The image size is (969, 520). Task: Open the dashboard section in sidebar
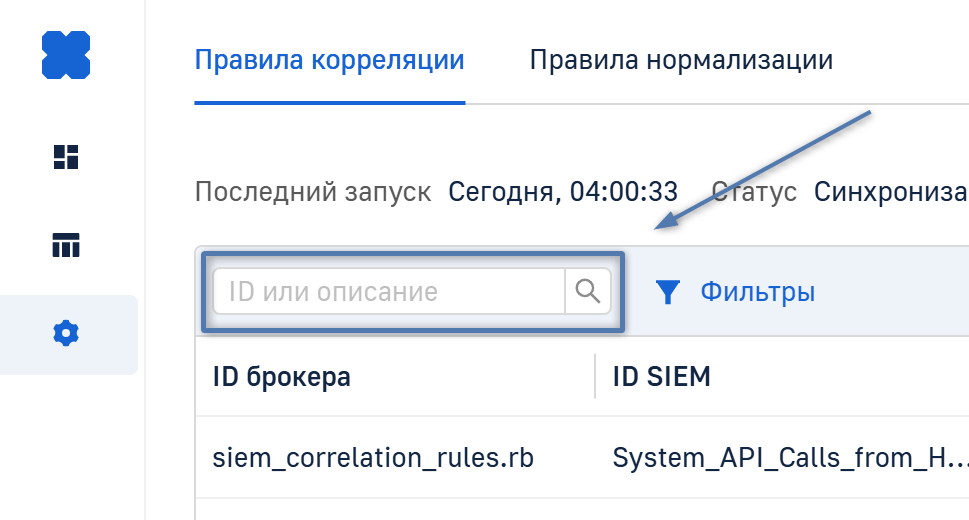(66, 157)
